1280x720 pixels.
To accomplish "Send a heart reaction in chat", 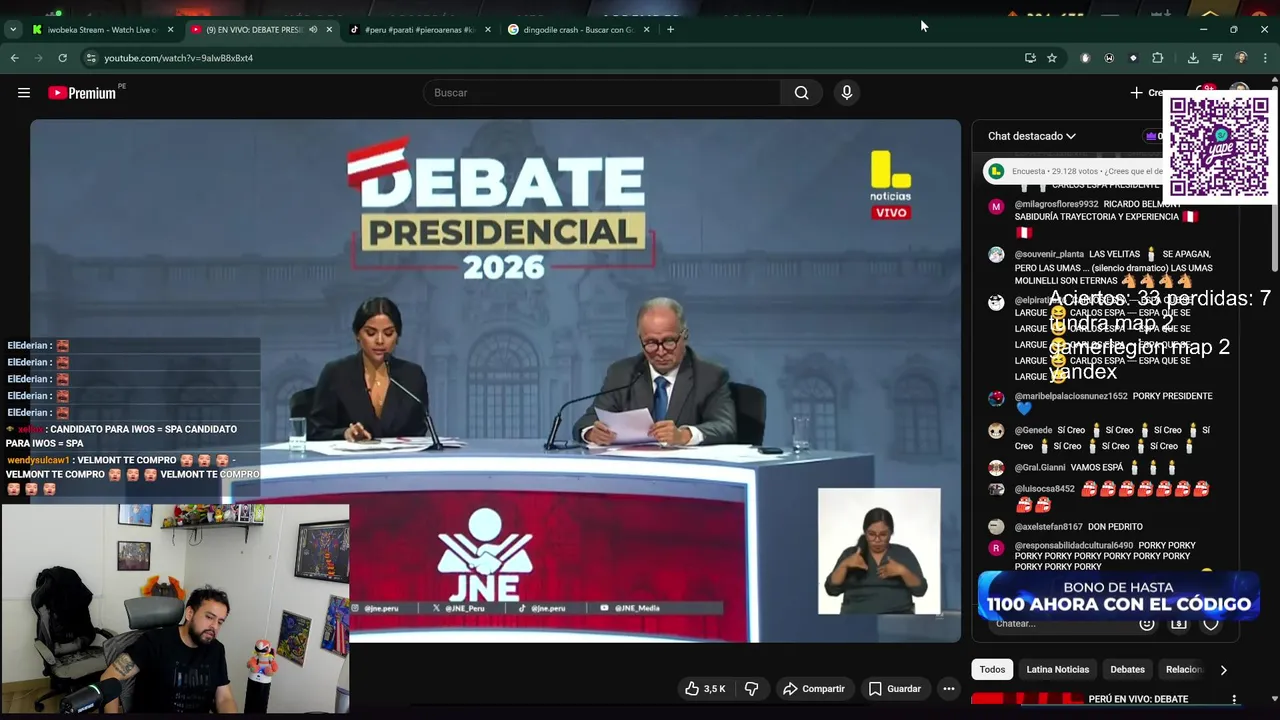I will (1211, 624).
